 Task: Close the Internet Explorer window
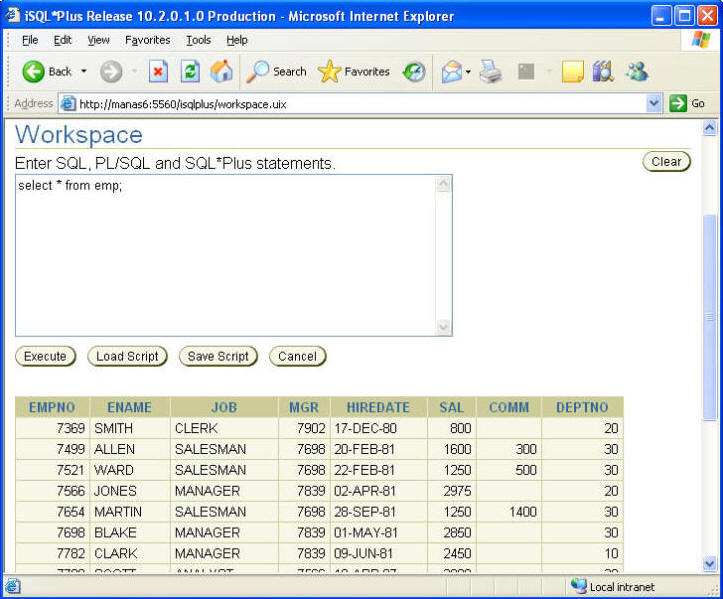click(707, 16)
